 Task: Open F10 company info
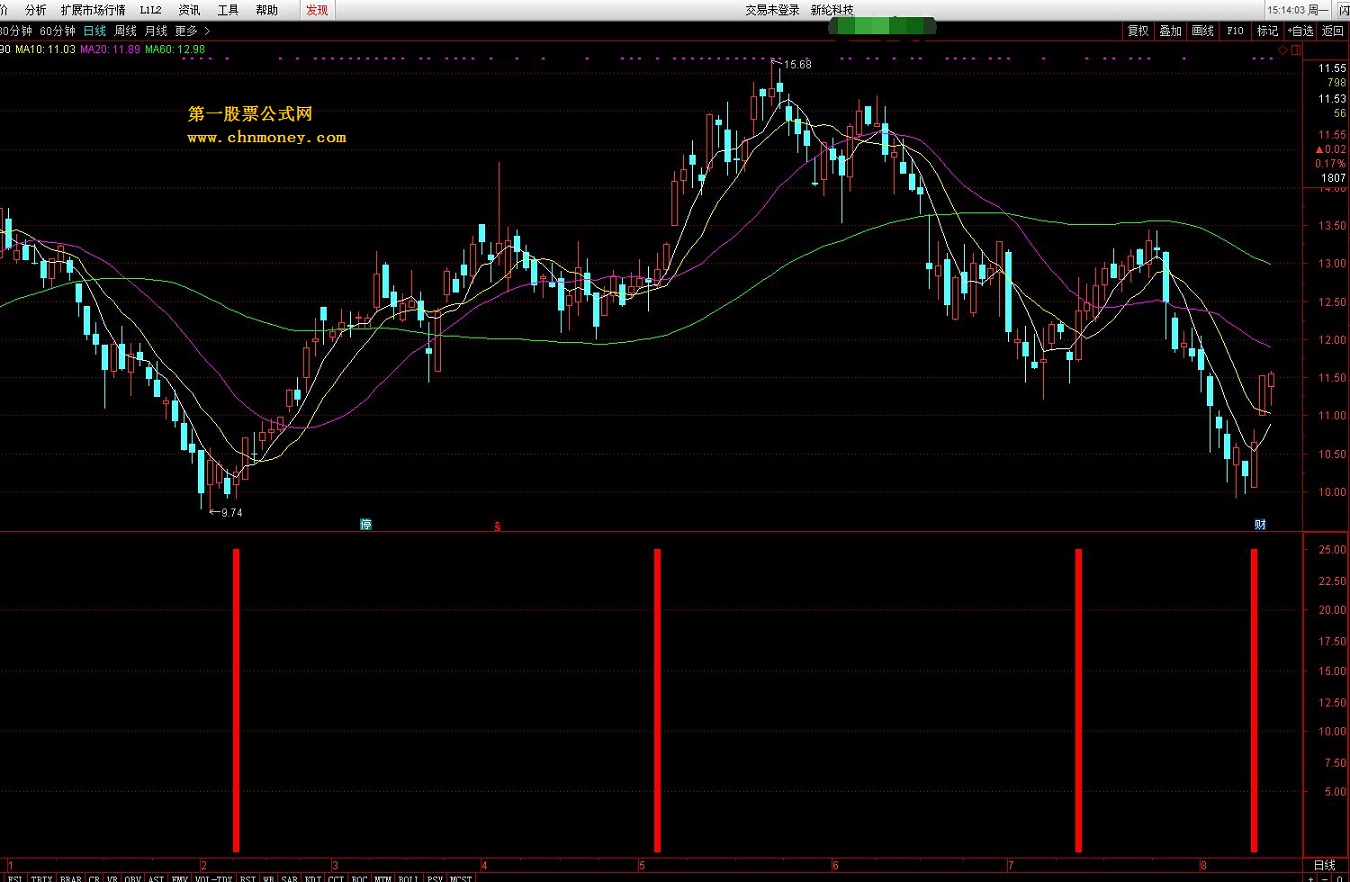point(1235,31)
